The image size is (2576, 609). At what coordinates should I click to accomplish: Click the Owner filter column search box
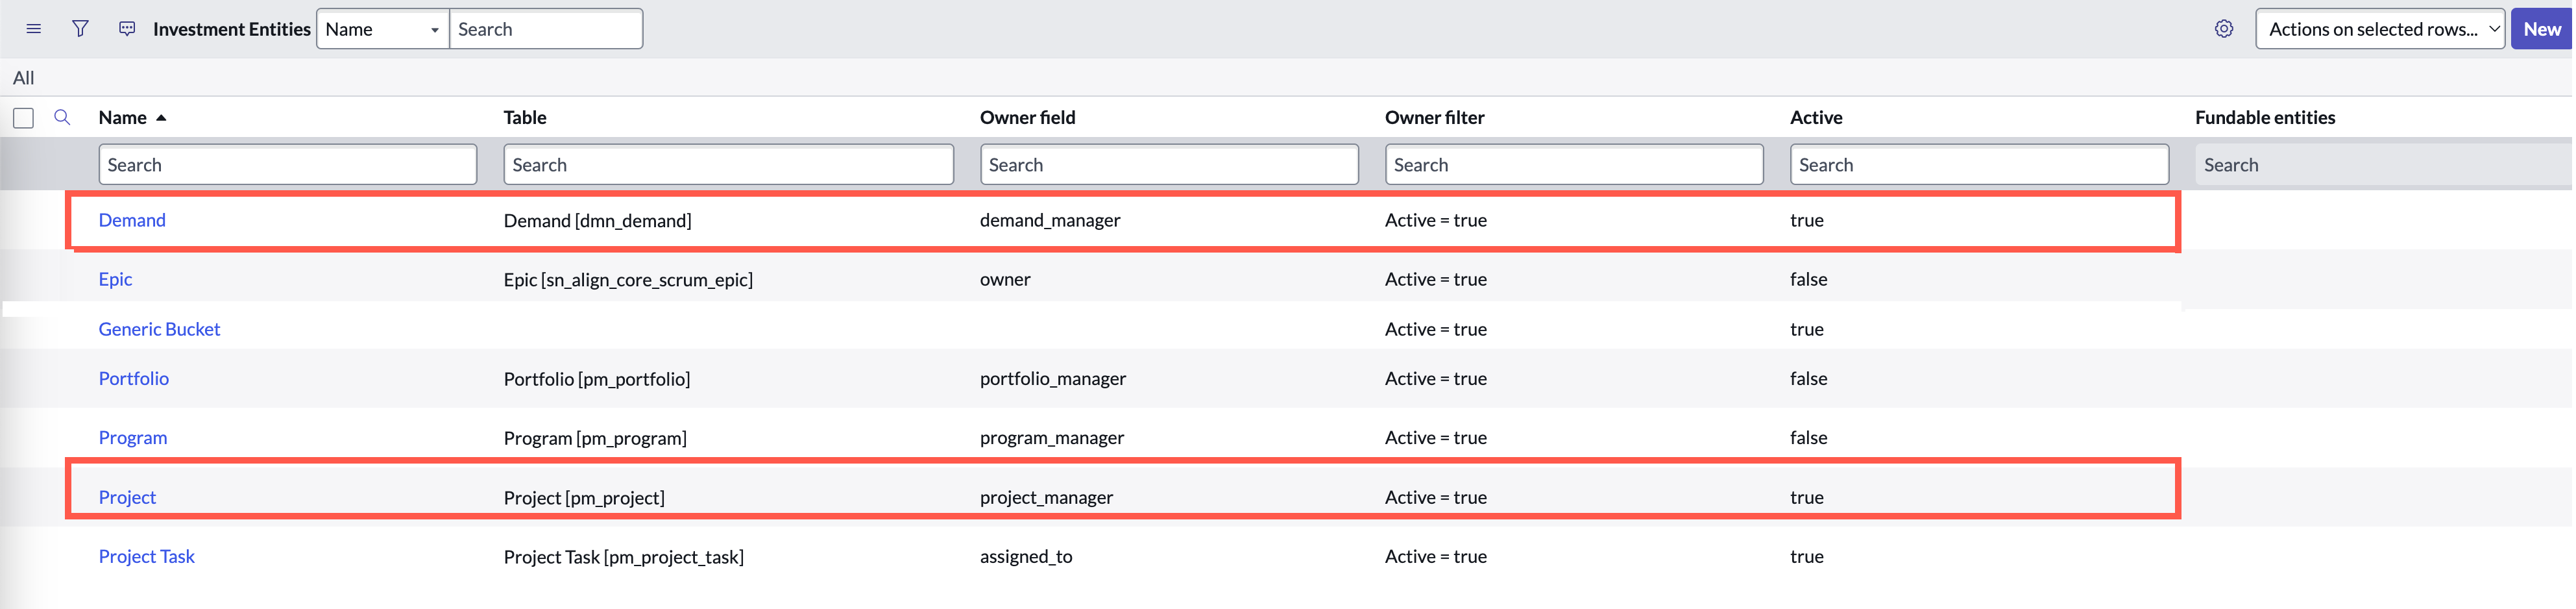pos(1574,165)
